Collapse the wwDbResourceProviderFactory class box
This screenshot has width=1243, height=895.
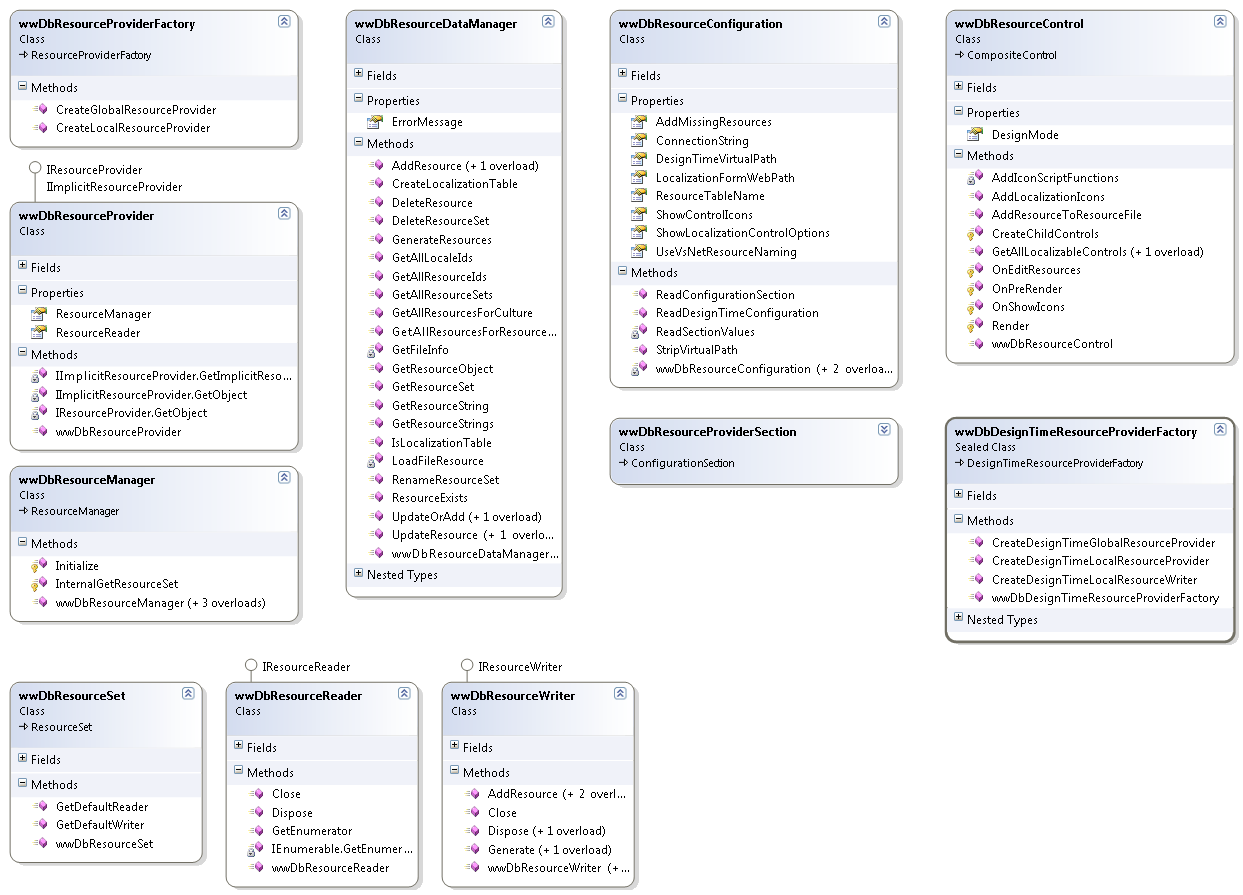tap(284, 21)
